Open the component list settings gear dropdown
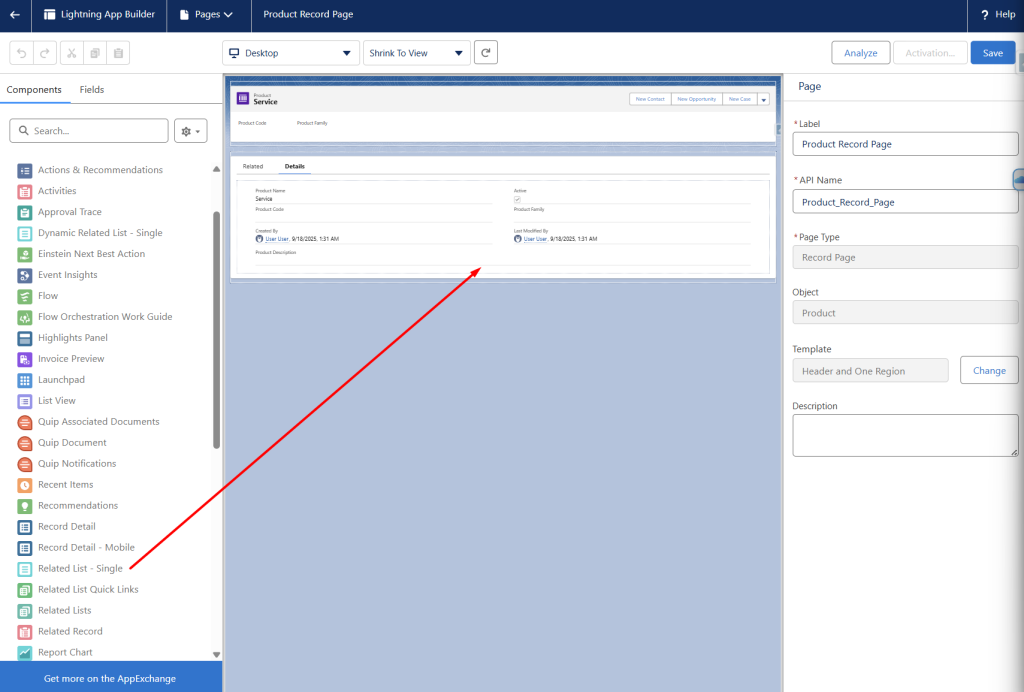This screenshot has width=1024, height=692. [x=189, y=131]
